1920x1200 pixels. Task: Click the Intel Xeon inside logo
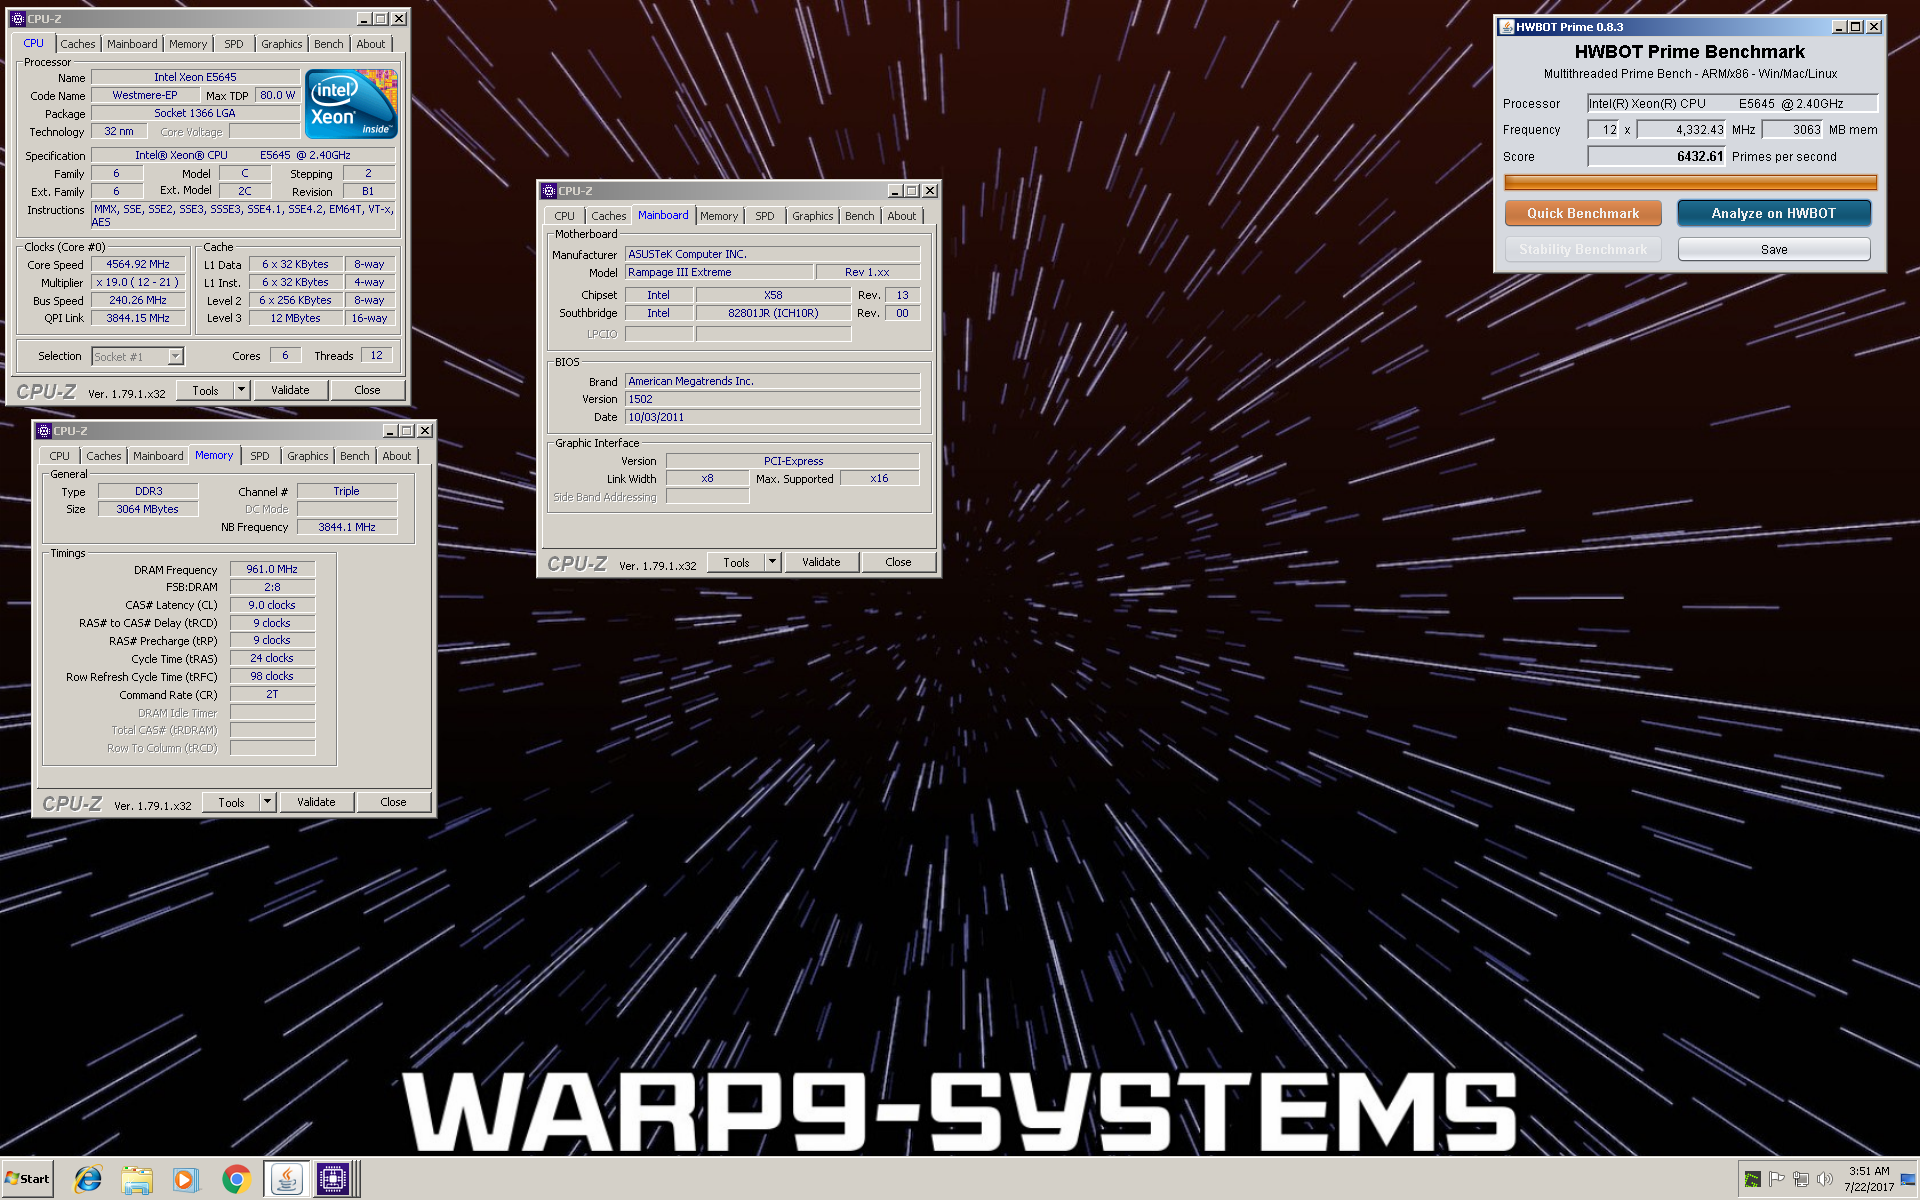[351, 104]
